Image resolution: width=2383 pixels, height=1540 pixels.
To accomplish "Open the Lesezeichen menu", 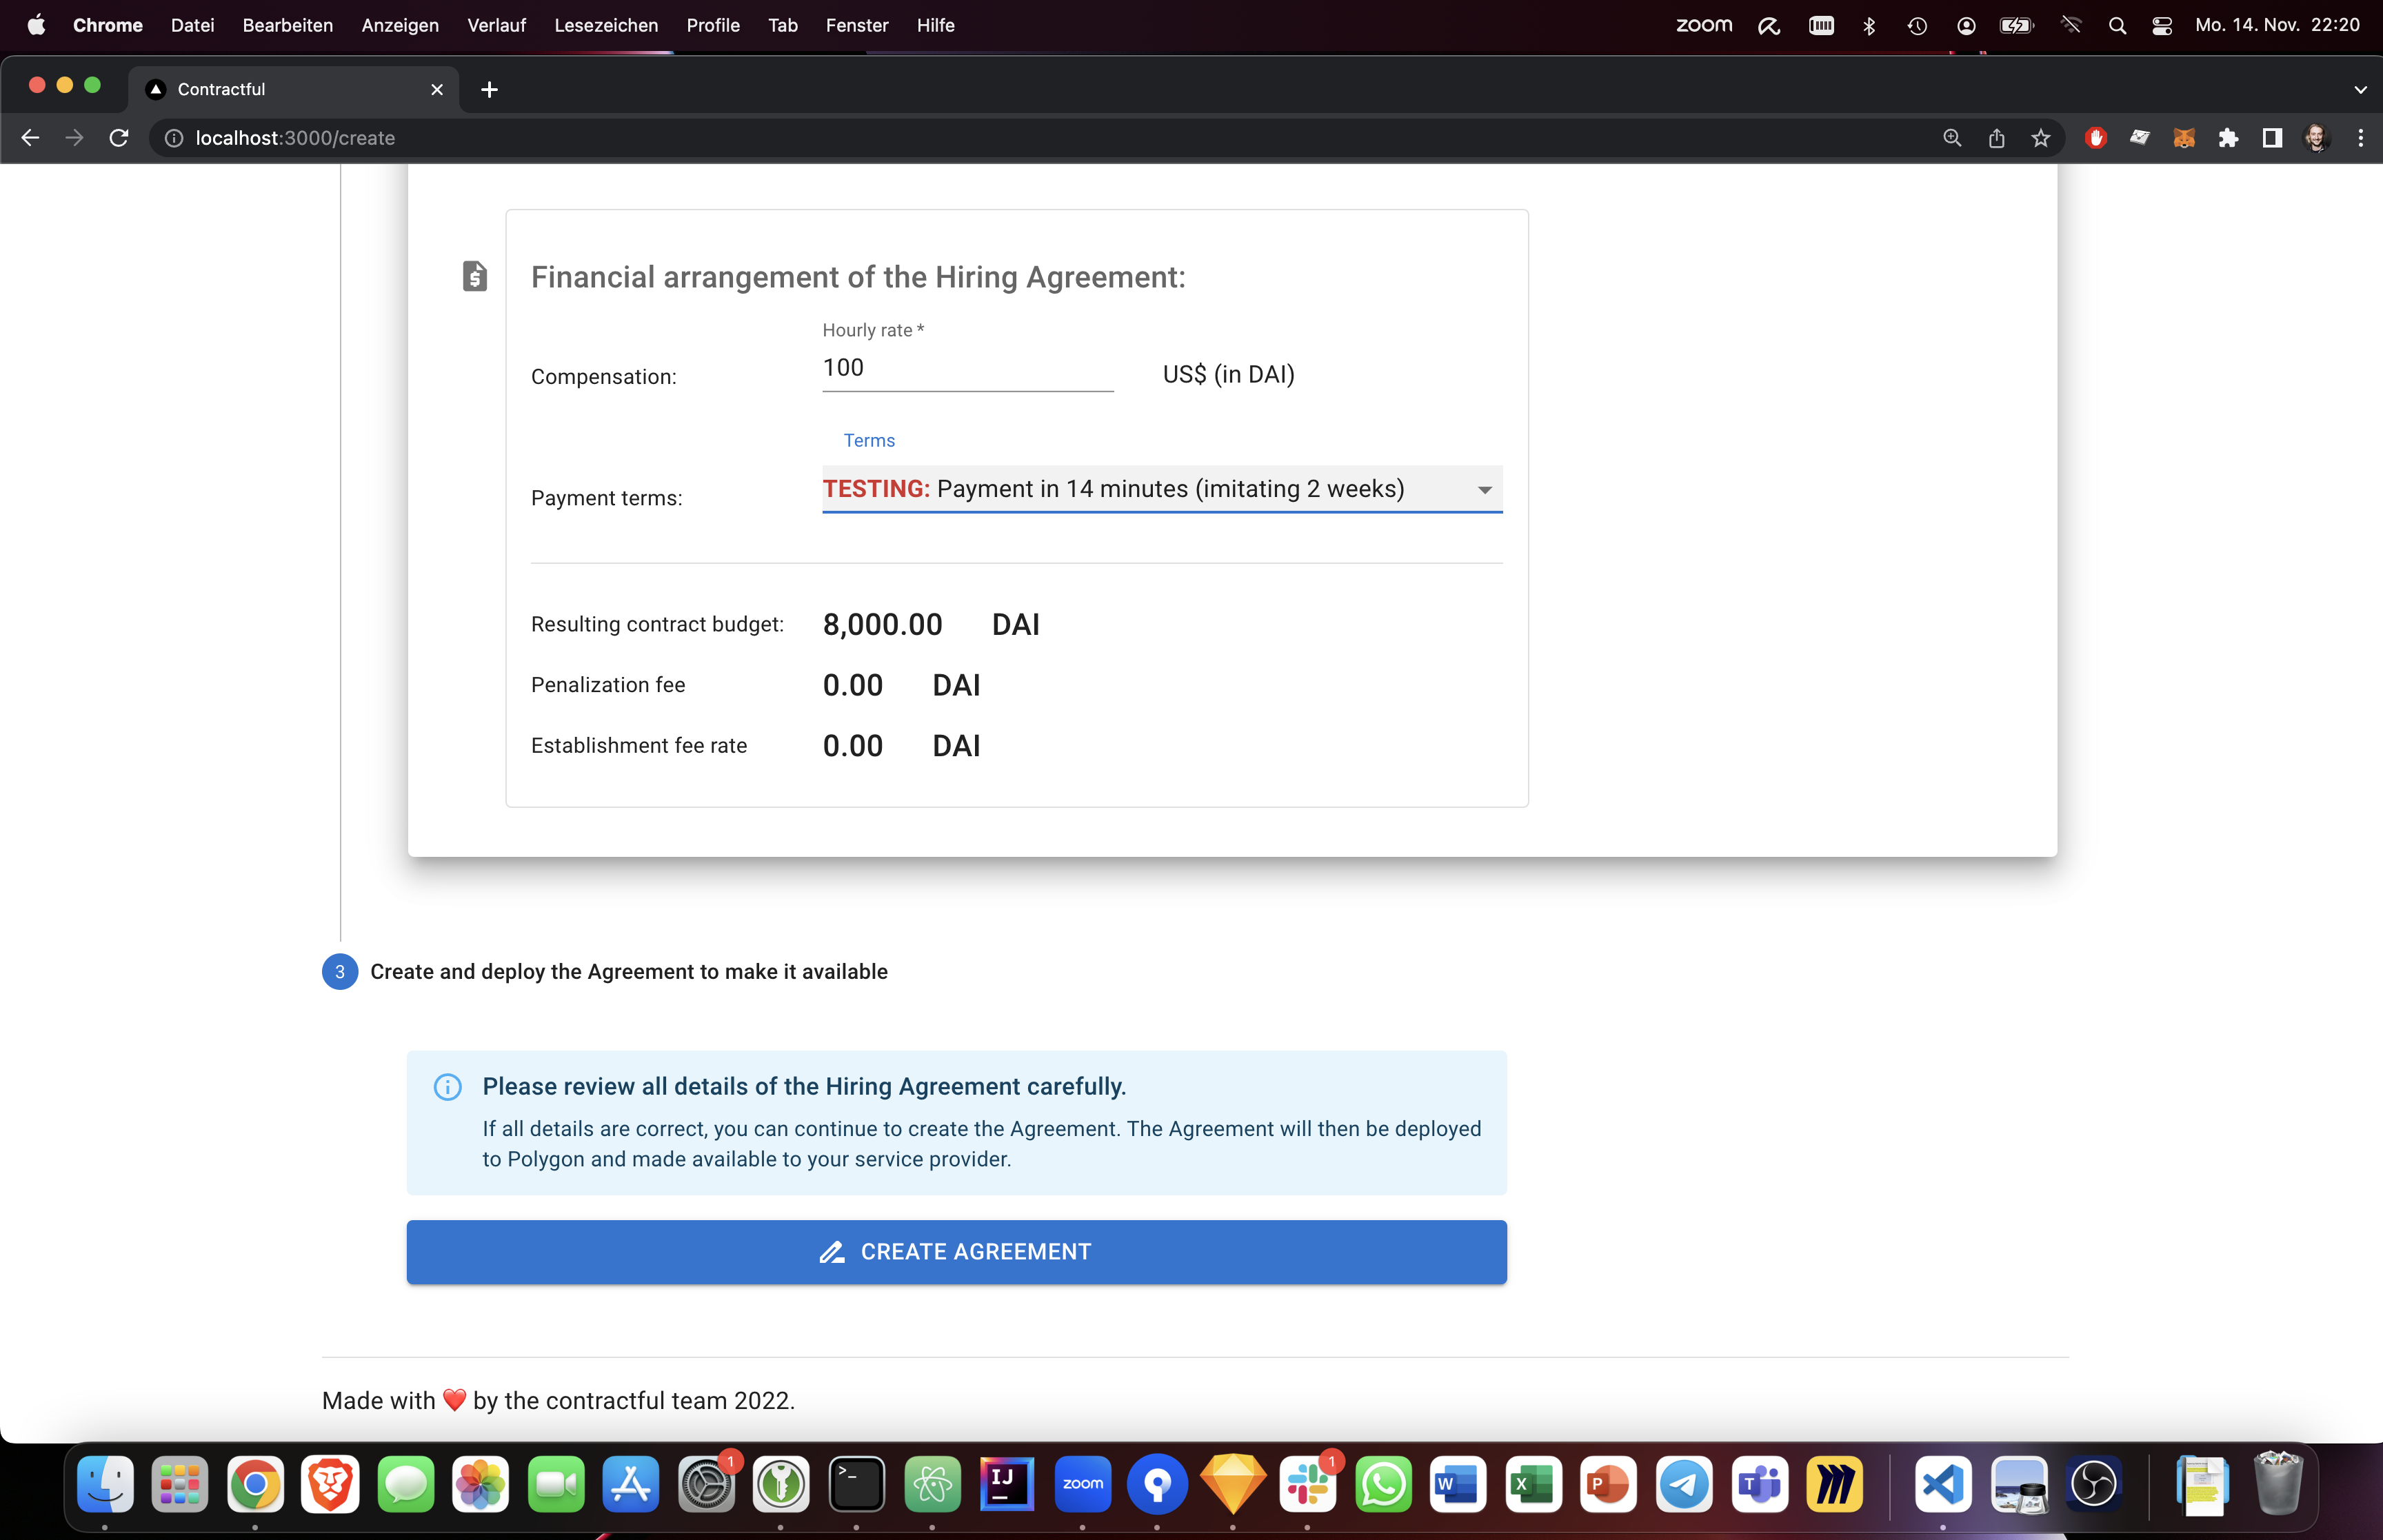I will [x=606, y=25].
